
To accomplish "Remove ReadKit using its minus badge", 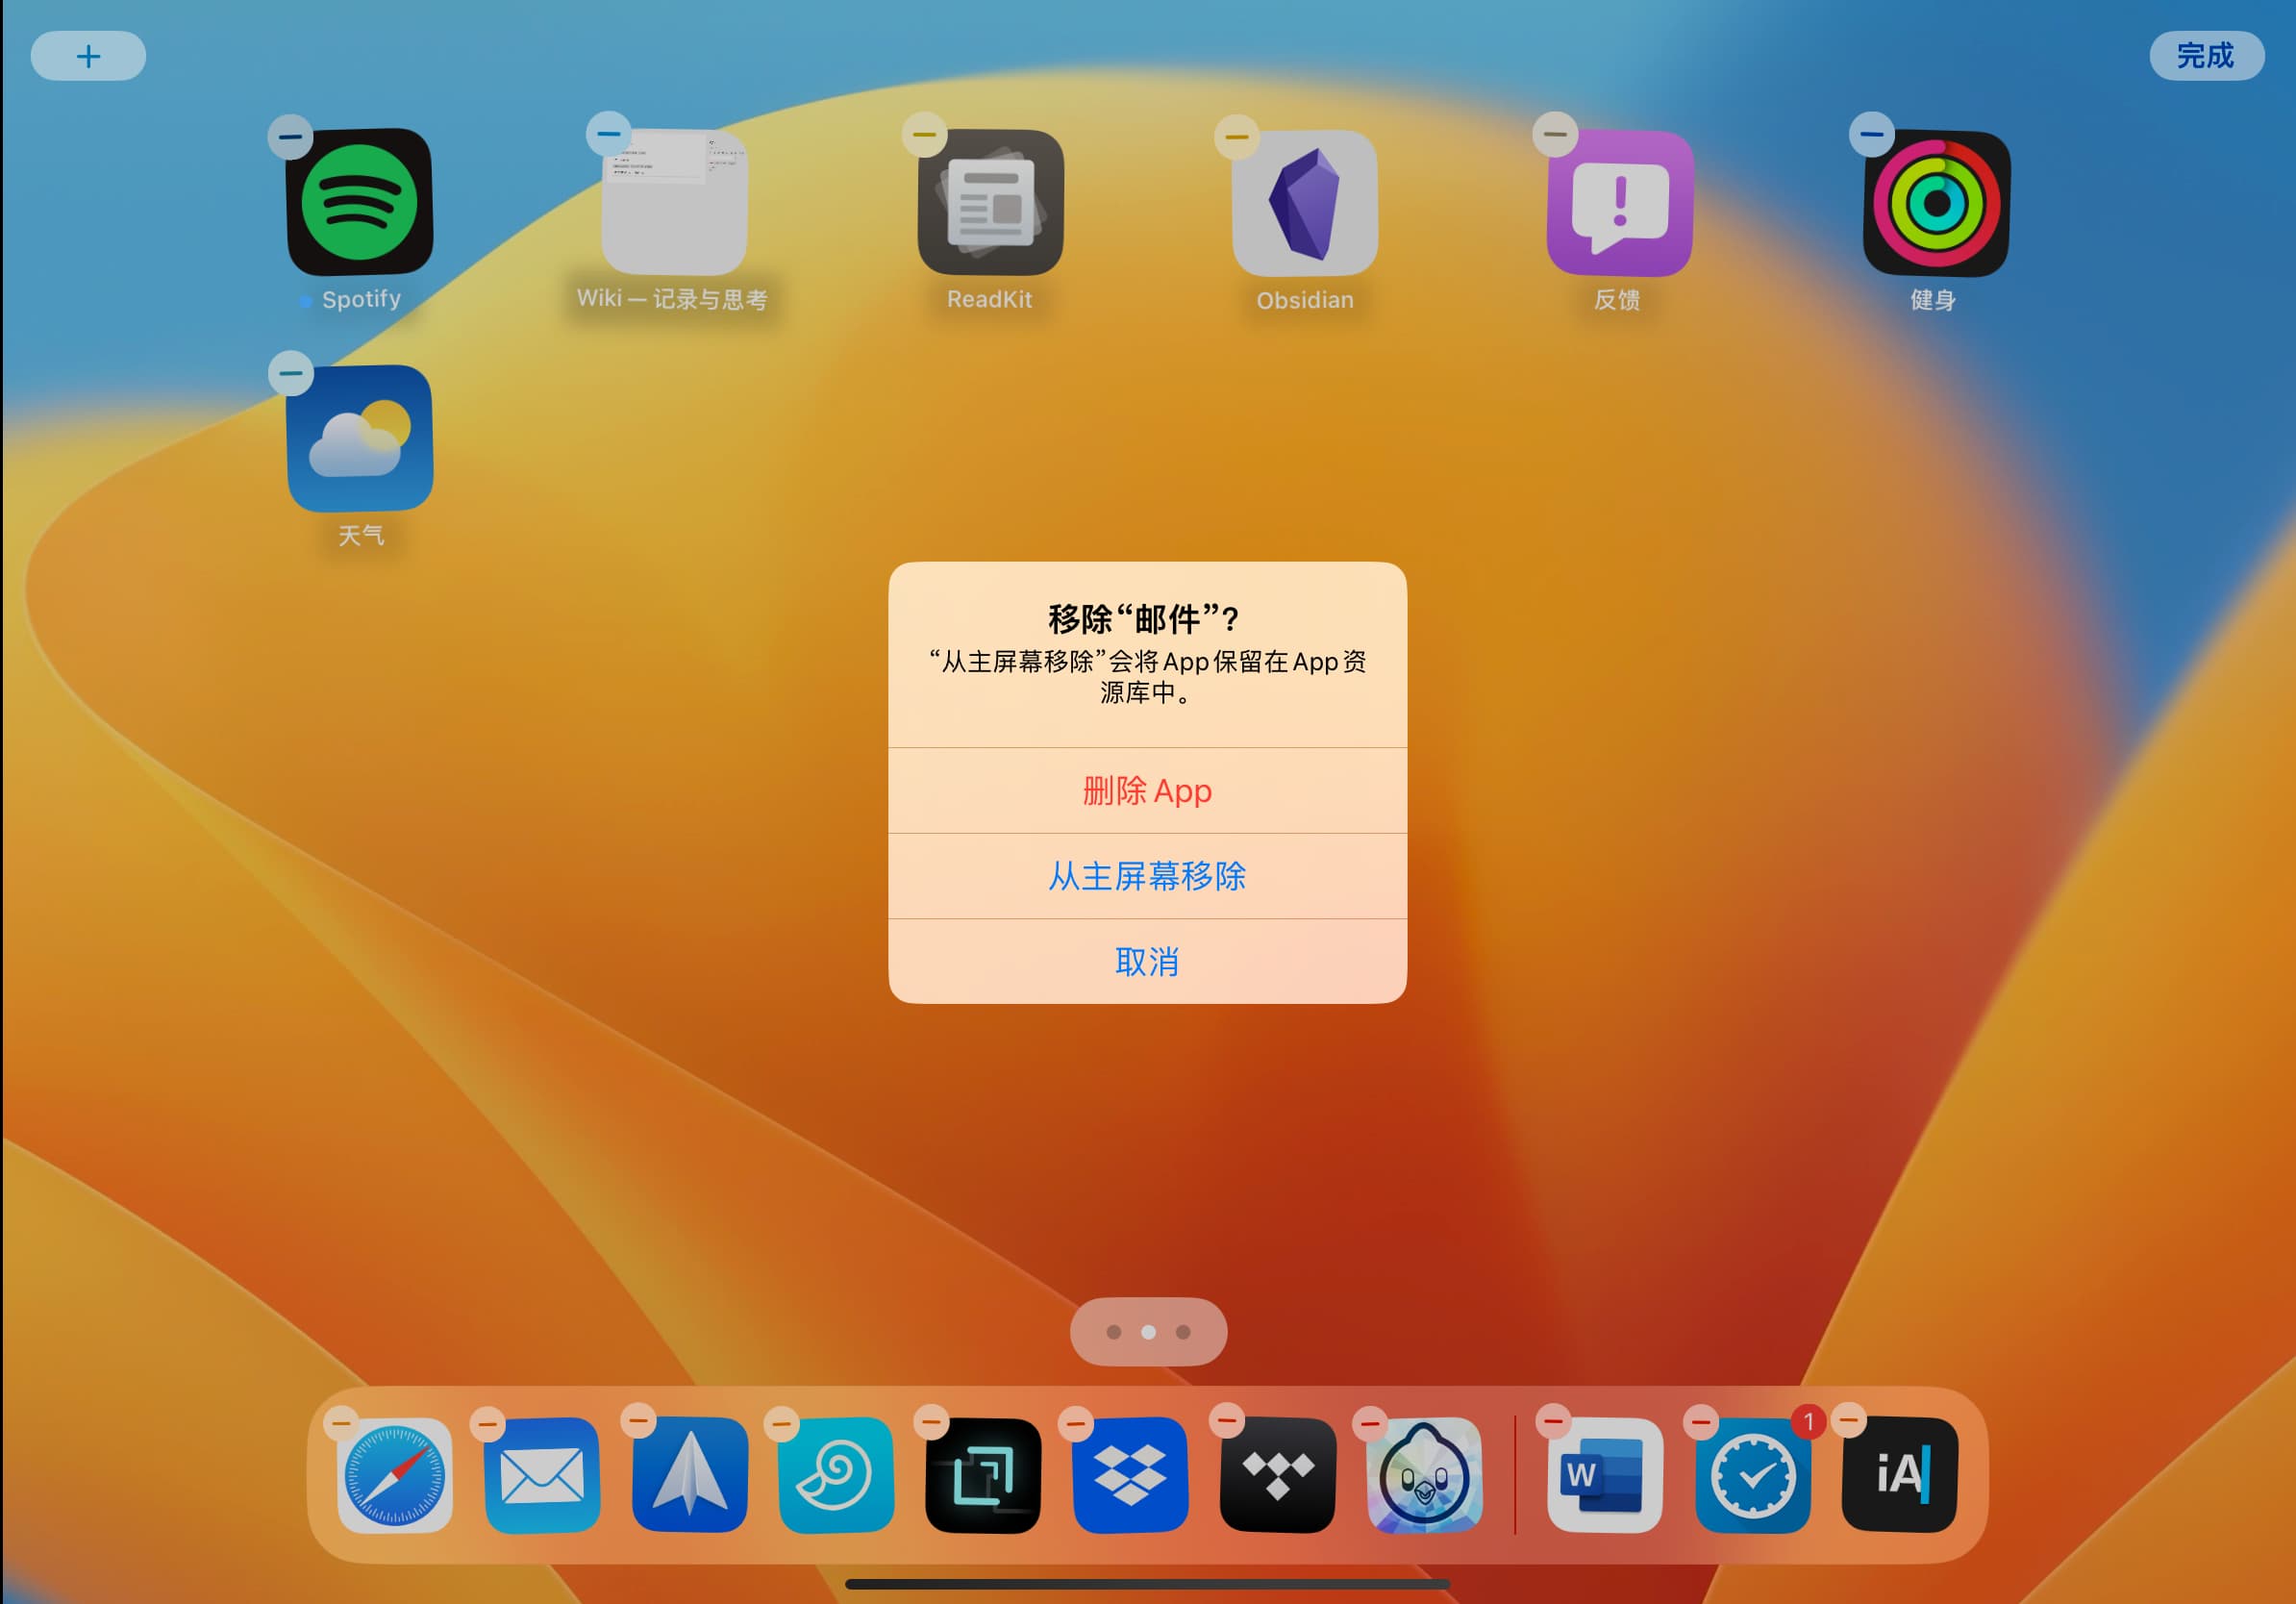I will (x=924, y=134).
